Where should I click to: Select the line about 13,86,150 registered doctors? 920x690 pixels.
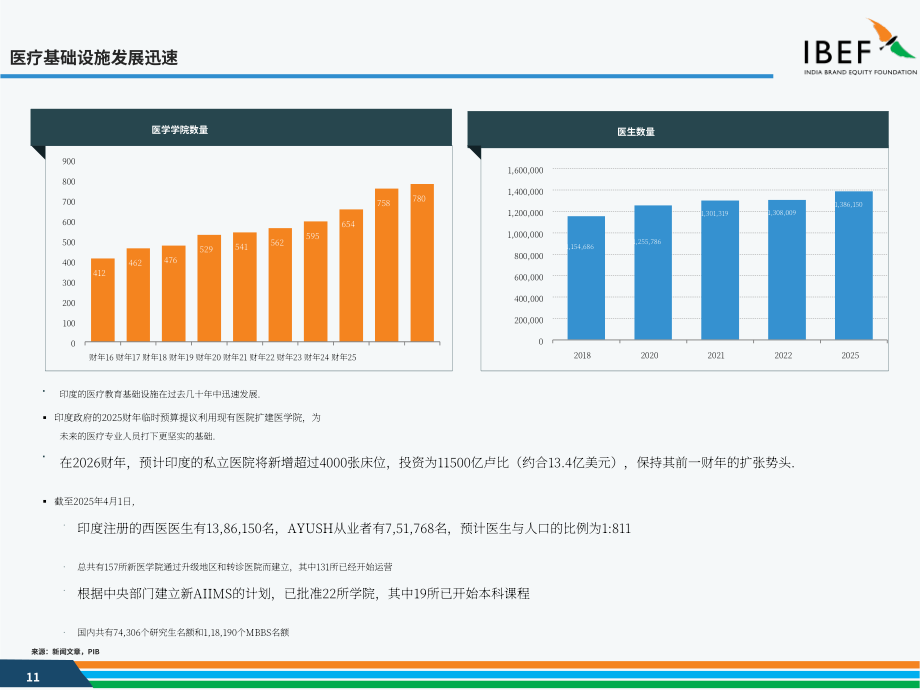click(x=354, y=529)
